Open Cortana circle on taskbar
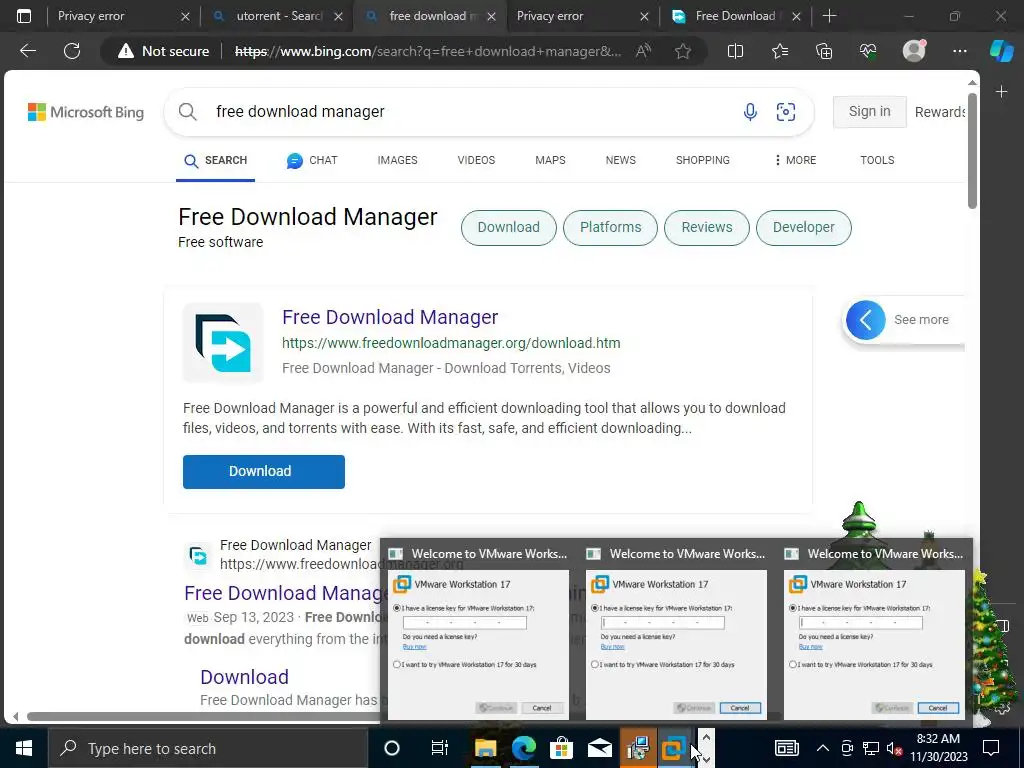The image size is (1024, 768). click(x=392, y=748)
